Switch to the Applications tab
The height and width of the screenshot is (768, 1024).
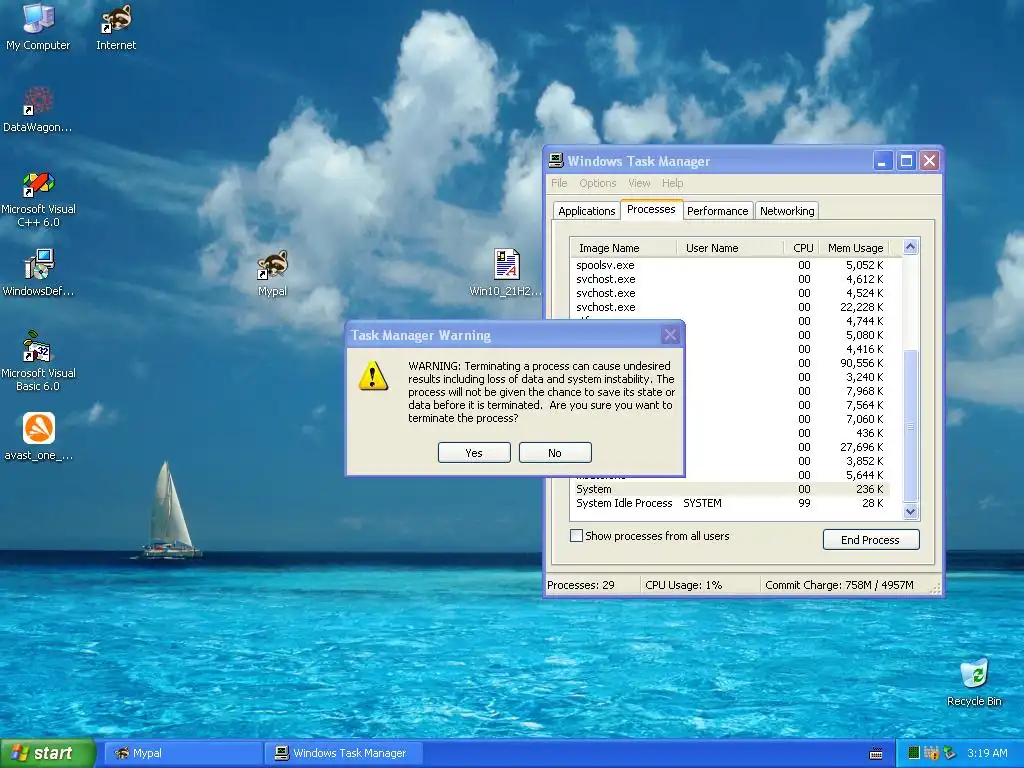(586, 211)
